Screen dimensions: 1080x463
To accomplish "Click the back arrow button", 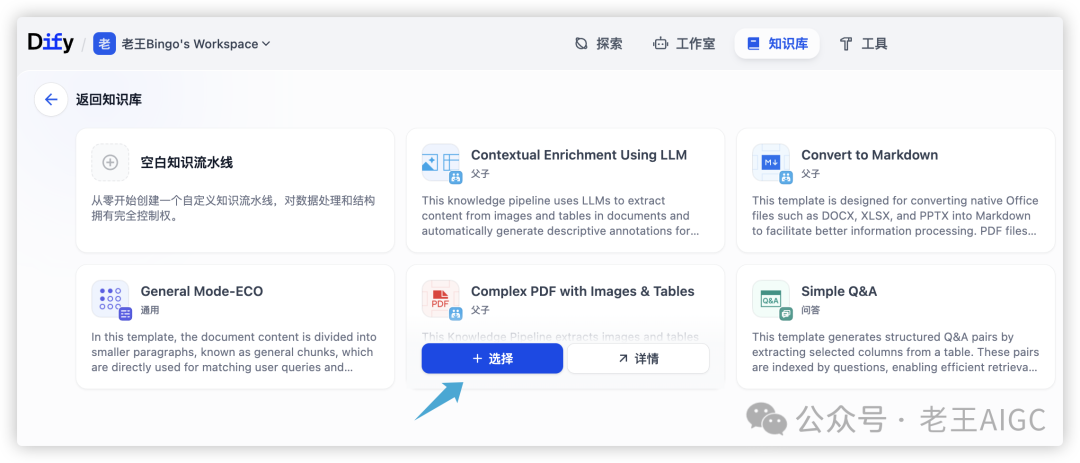I will coord(51,100).
